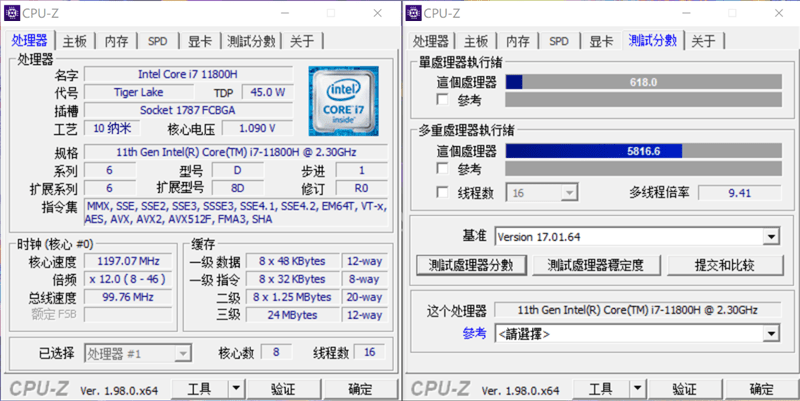Click the 測試處理器分數 button

click(471, 265)
